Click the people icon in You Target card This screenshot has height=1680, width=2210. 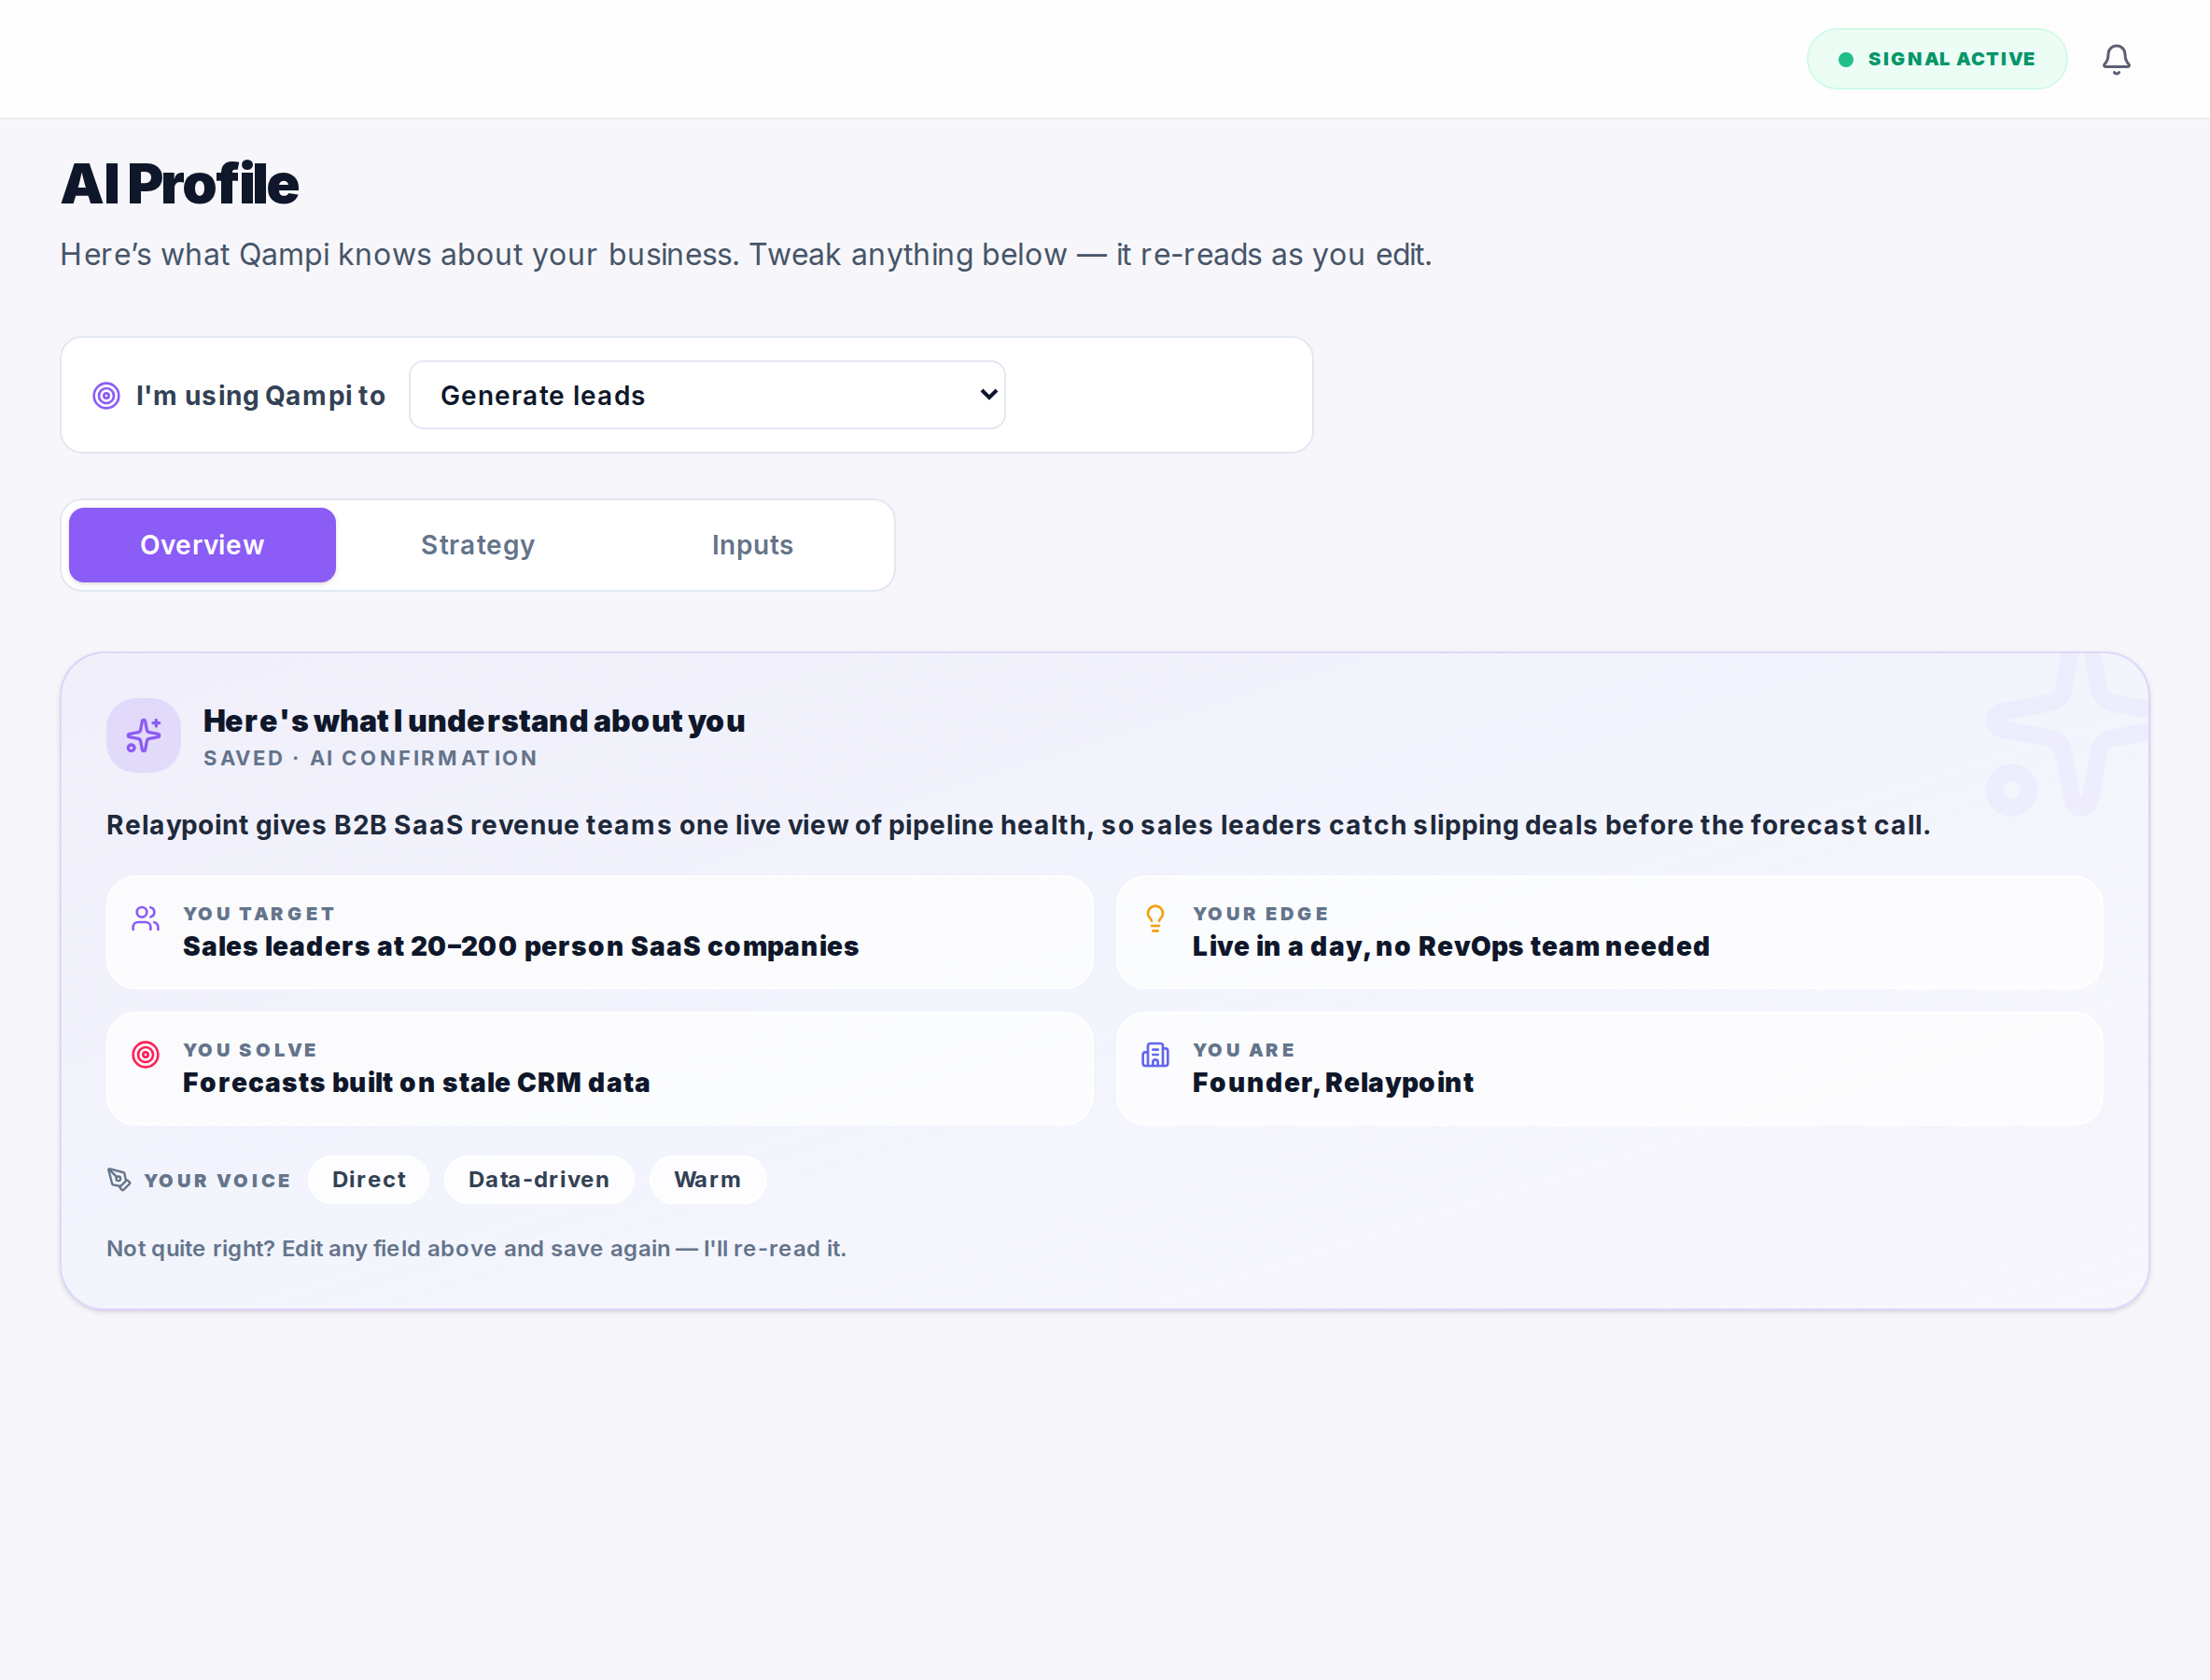click(145, 919)
